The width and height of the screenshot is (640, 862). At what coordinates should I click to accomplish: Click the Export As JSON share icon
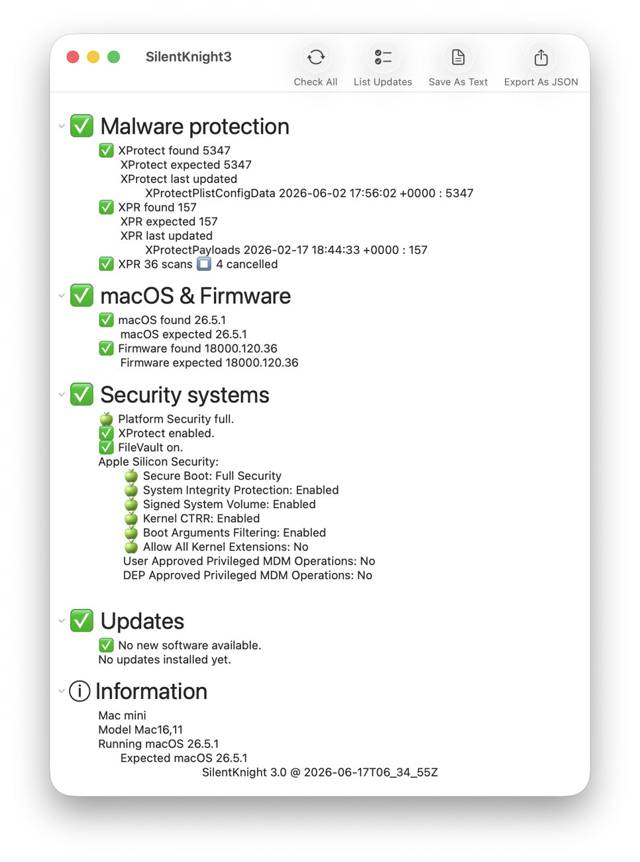[541, 57]
